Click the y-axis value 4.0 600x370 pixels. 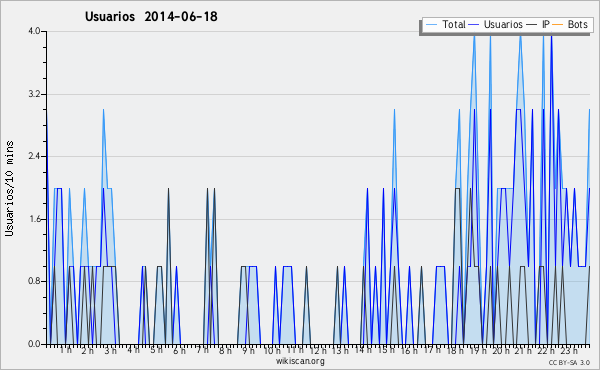pos(34,31)
